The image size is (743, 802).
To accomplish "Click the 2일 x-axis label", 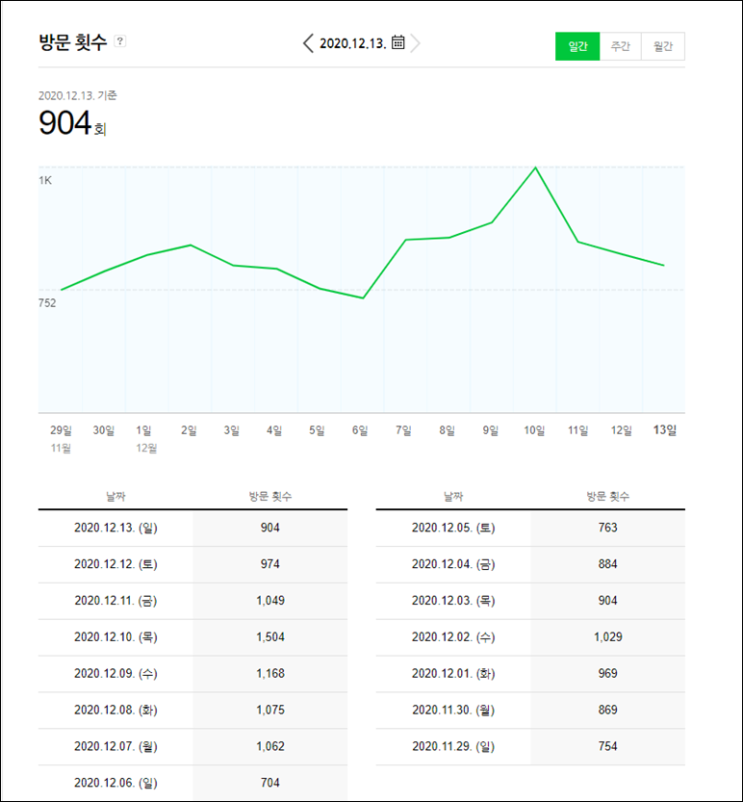I will 189,430.
